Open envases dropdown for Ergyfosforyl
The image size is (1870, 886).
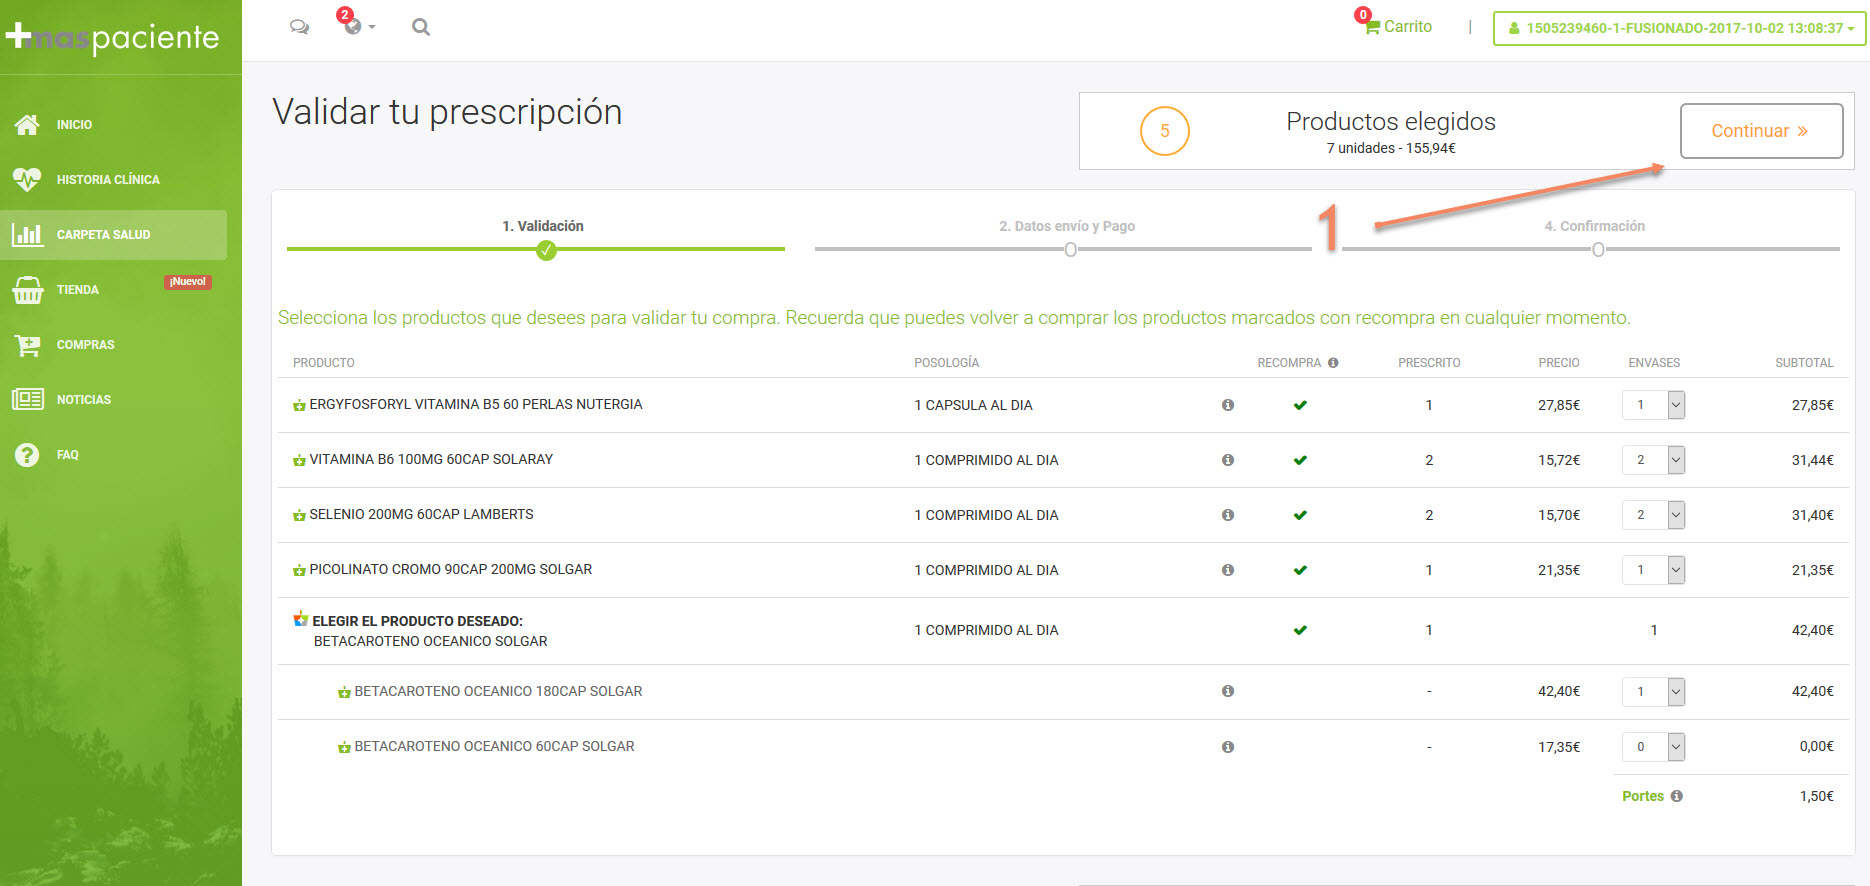click(x=1653, y=405)
